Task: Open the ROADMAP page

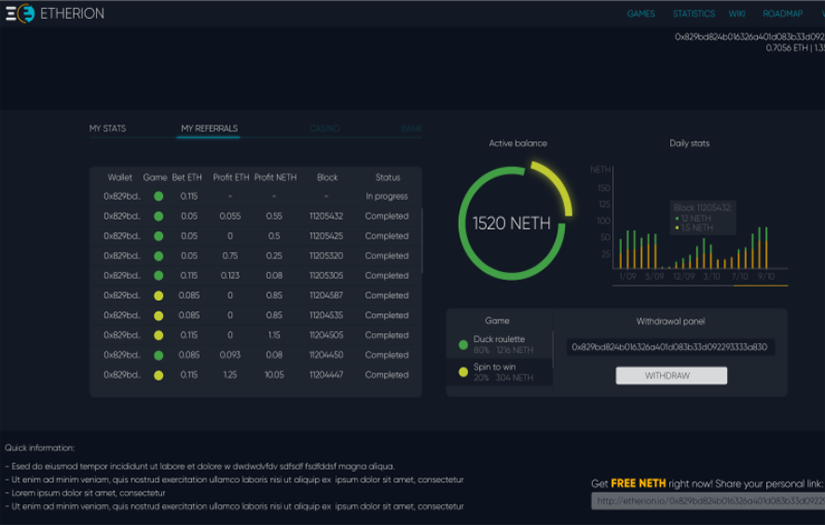Action: coord(782,14)
